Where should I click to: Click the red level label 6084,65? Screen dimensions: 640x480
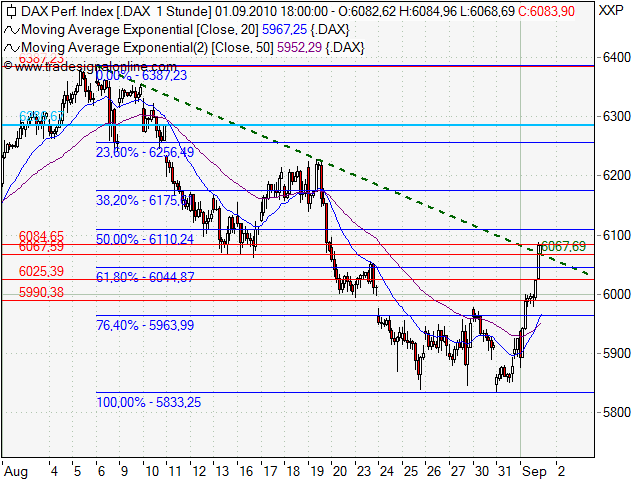(41, 235)
